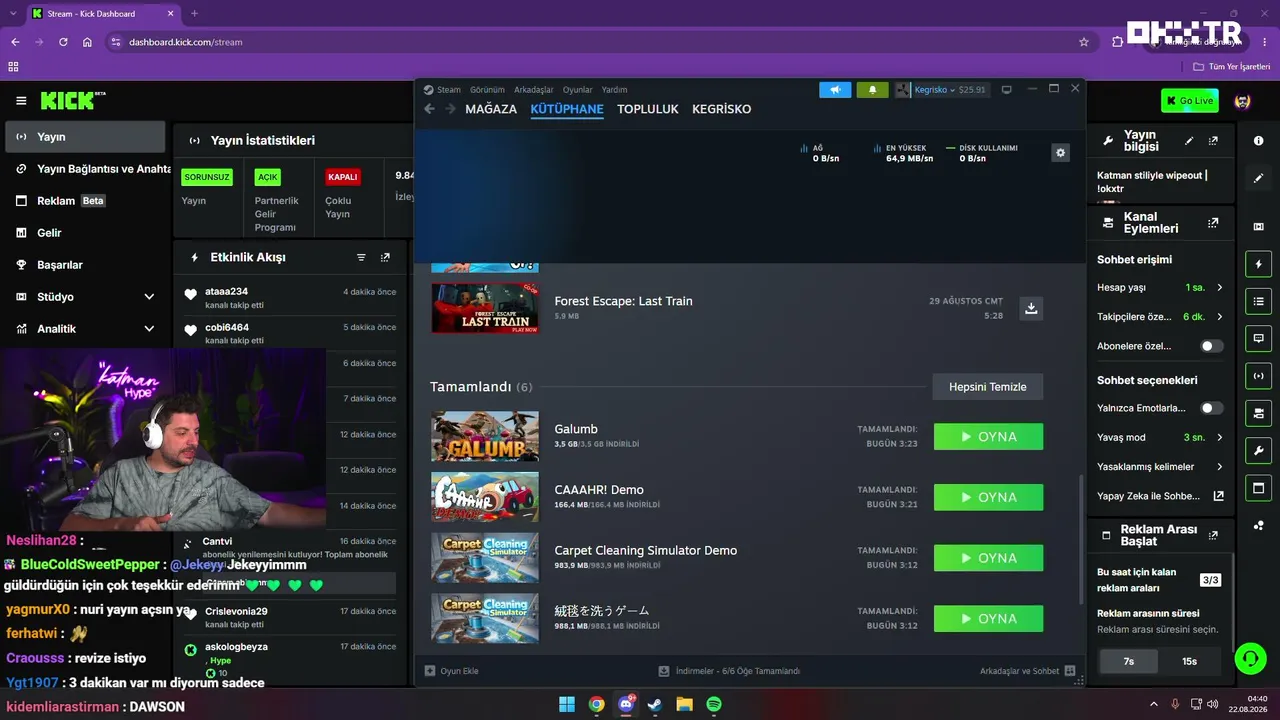The height and width of the screenshot is (720, 1280).
Task: Show hidden system tray icons
Action: click(1153, 704)
